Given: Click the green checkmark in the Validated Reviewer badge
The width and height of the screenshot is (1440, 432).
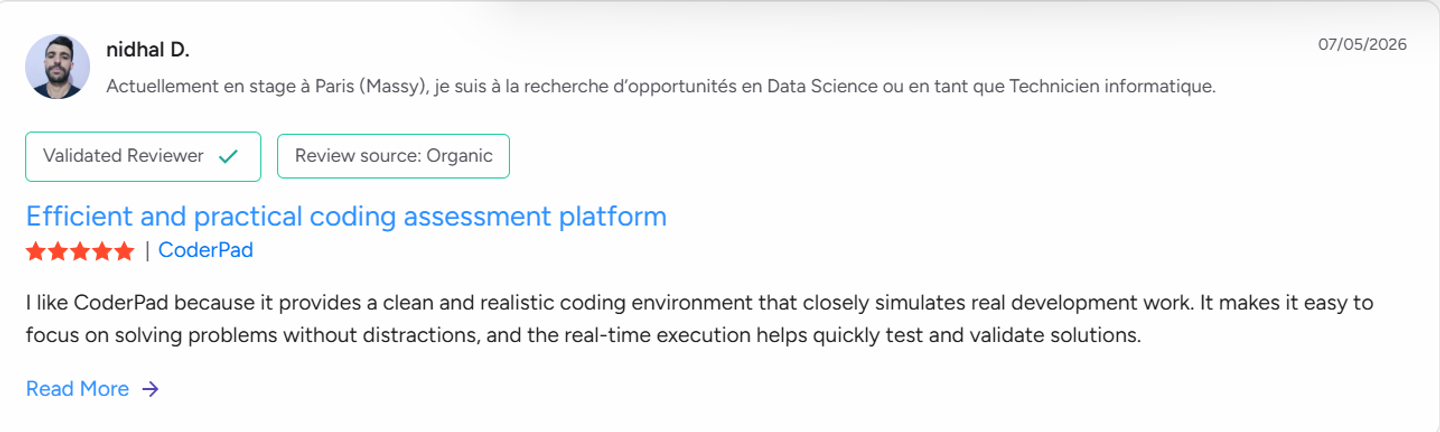Looking at the screenshot, I should click(228, 156).
